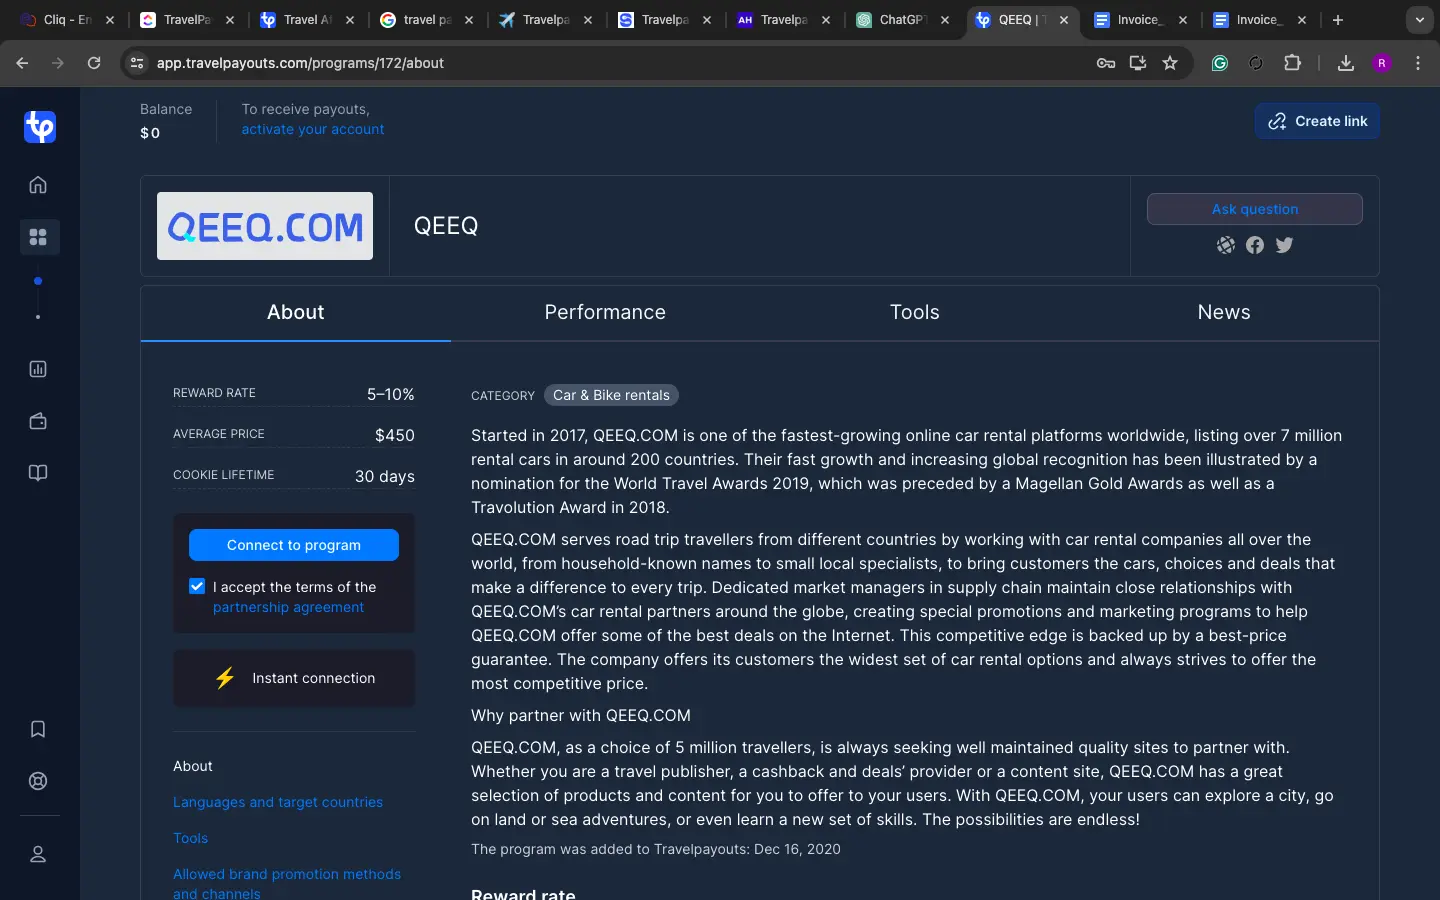Click the Car & Bike rentals category tag

click(x=611, y=395)
